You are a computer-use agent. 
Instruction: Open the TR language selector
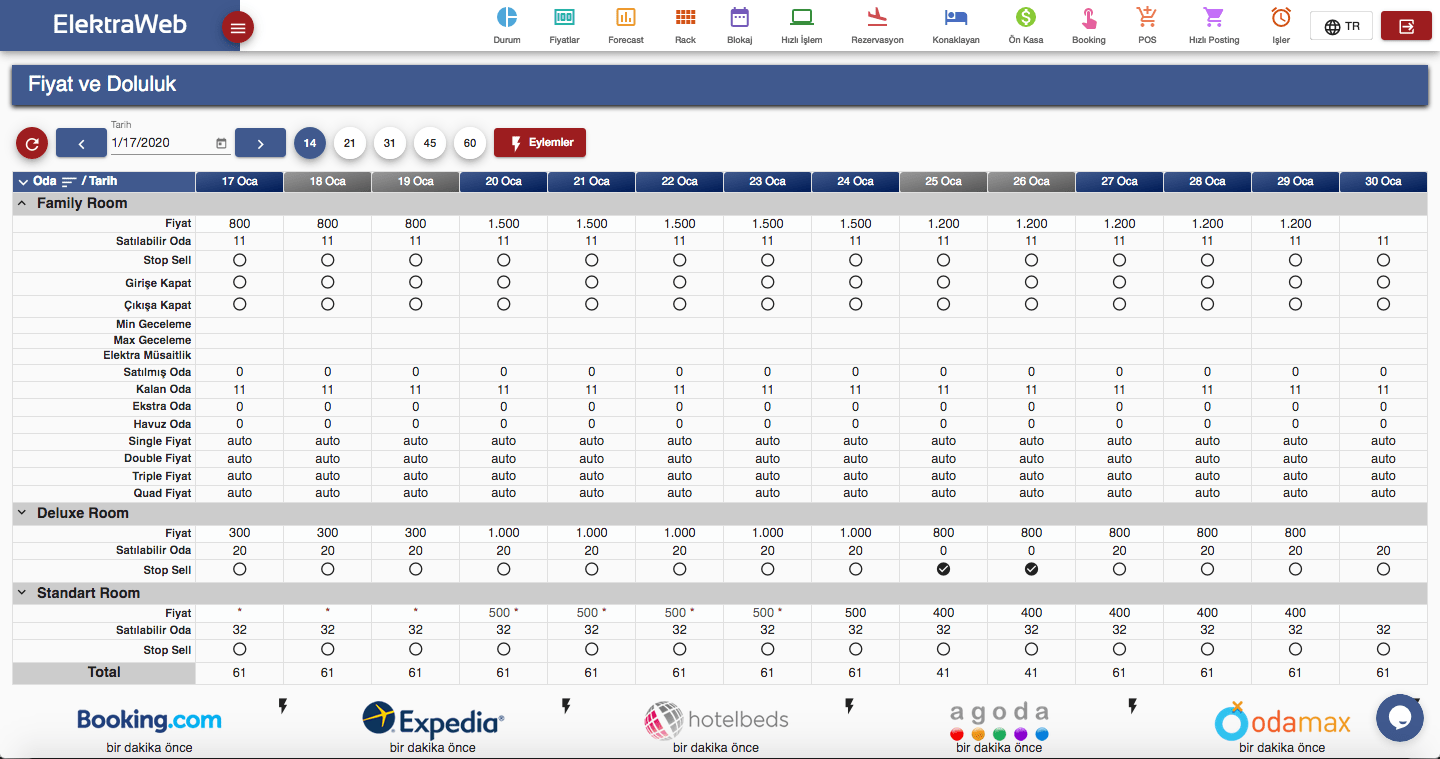1341,27
